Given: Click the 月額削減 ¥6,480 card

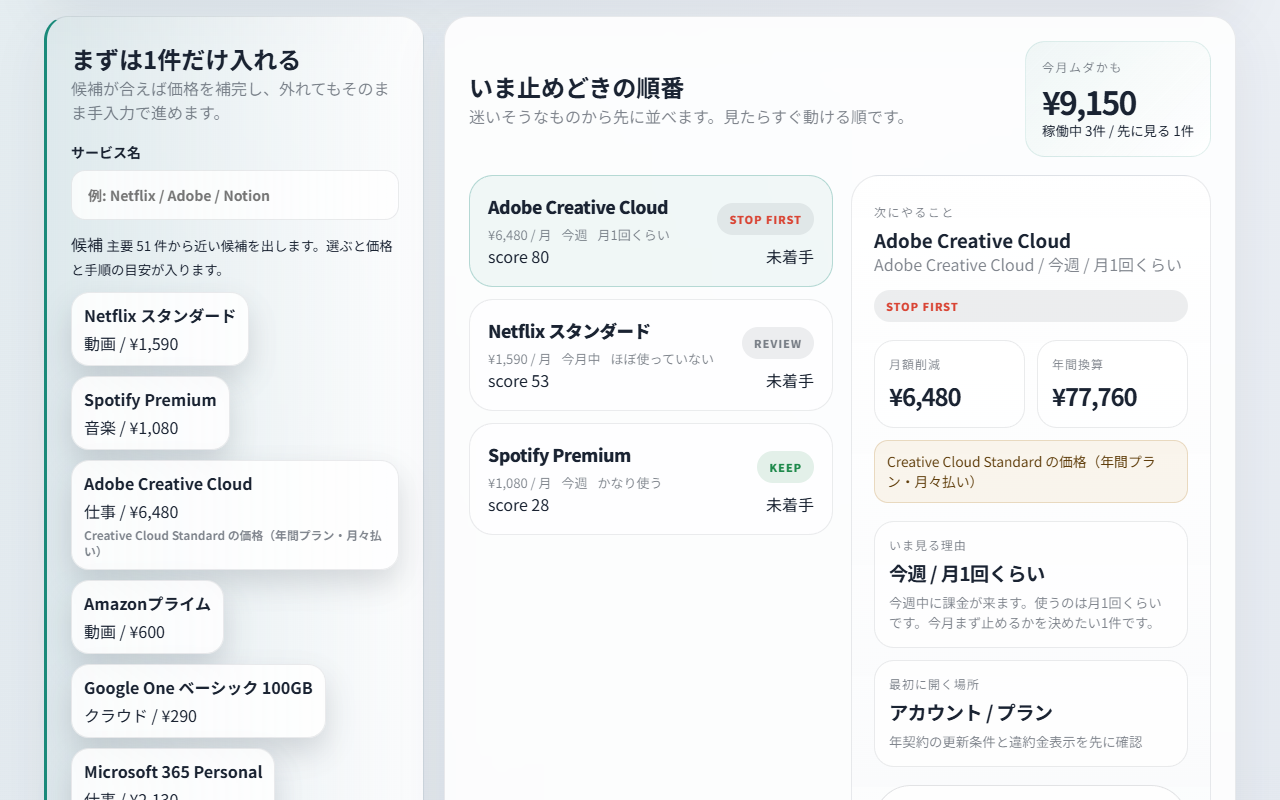Looking at the screenshot, I should [x=949, y=384].
